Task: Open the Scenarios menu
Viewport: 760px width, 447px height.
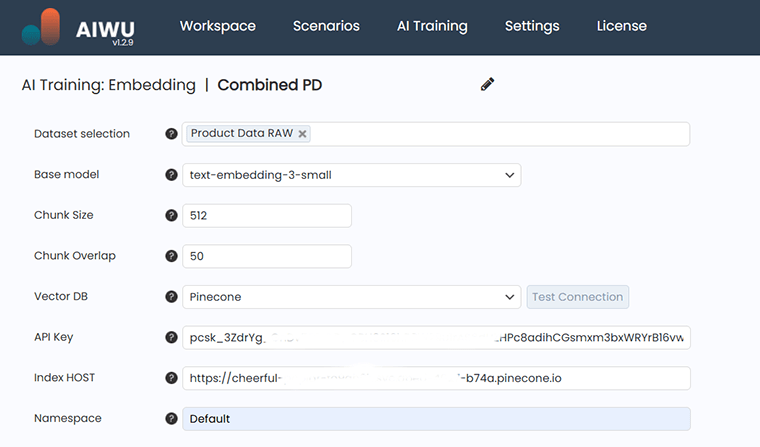Action: [x=326, y=26]
